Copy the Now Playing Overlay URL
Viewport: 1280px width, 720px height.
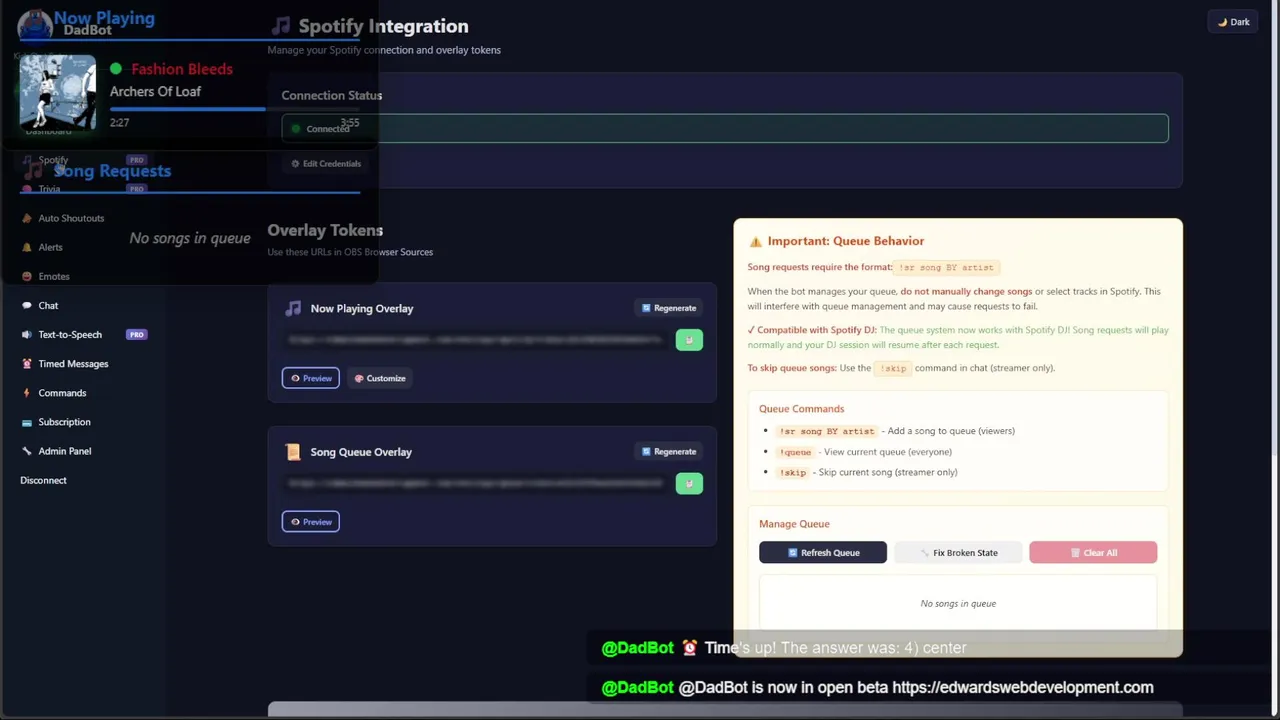[x=689, y=340]
